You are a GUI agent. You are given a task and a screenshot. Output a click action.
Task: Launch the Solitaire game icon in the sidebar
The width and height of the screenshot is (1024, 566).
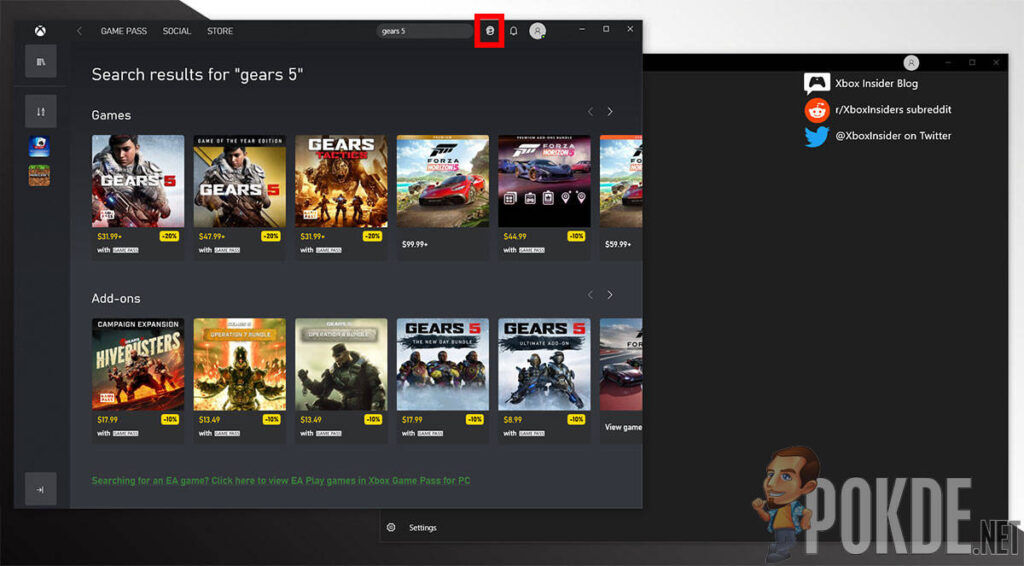coord(39,146)
